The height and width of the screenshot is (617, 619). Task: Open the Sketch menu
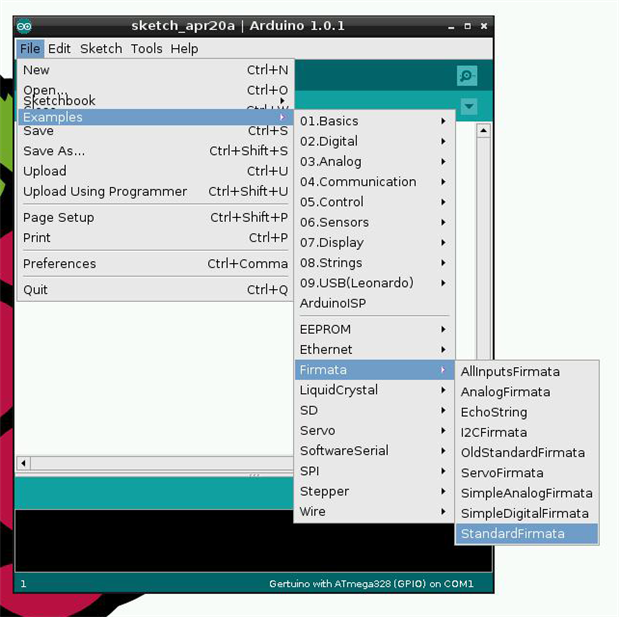pos(101,49)
